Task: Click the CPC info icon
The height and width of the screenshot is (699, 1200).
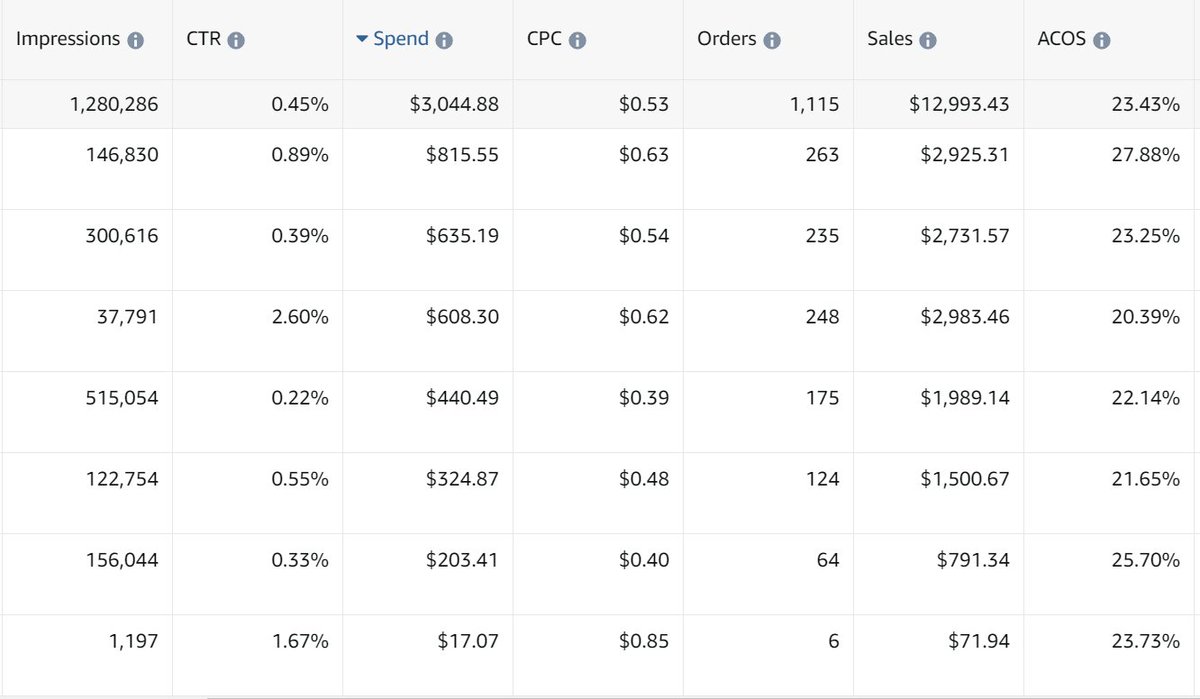Action: click(x=577, y=41)
